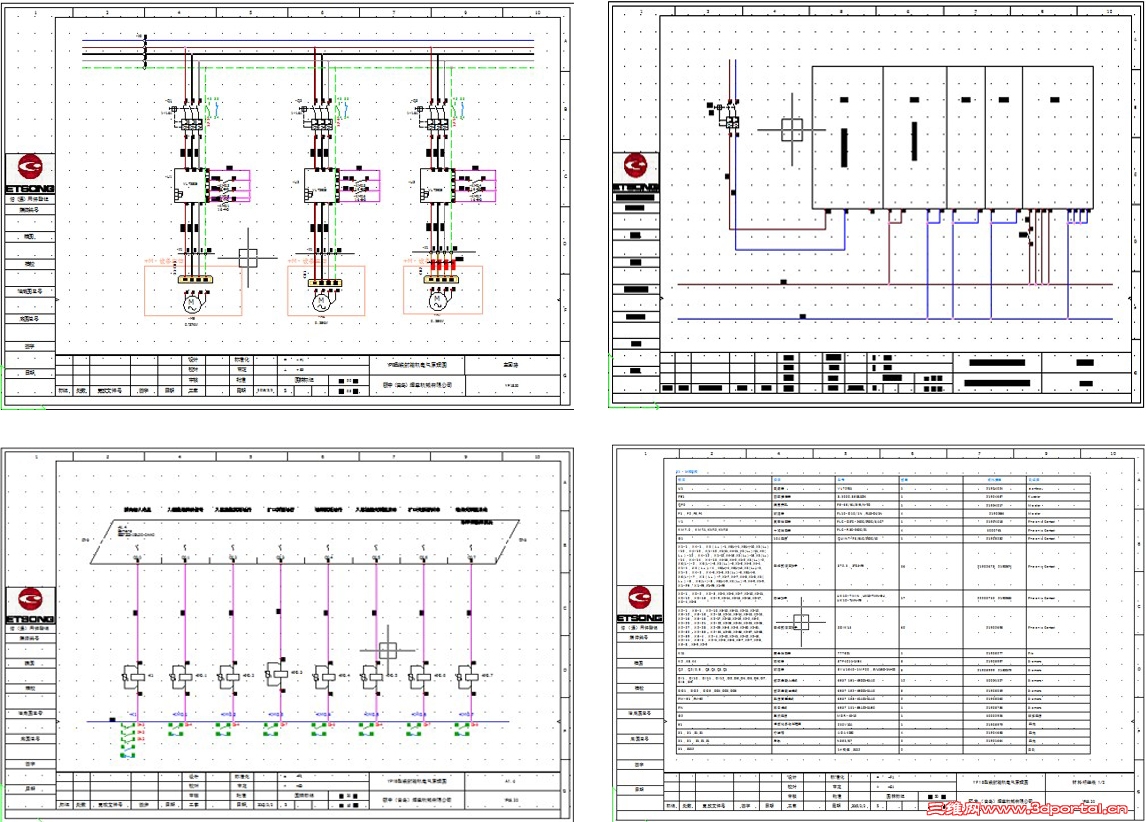Image resolution: width=1147 pixels, height=822 pixels.
Task: Select the yellow terminal strip above the middle motor
Action: 326,283
